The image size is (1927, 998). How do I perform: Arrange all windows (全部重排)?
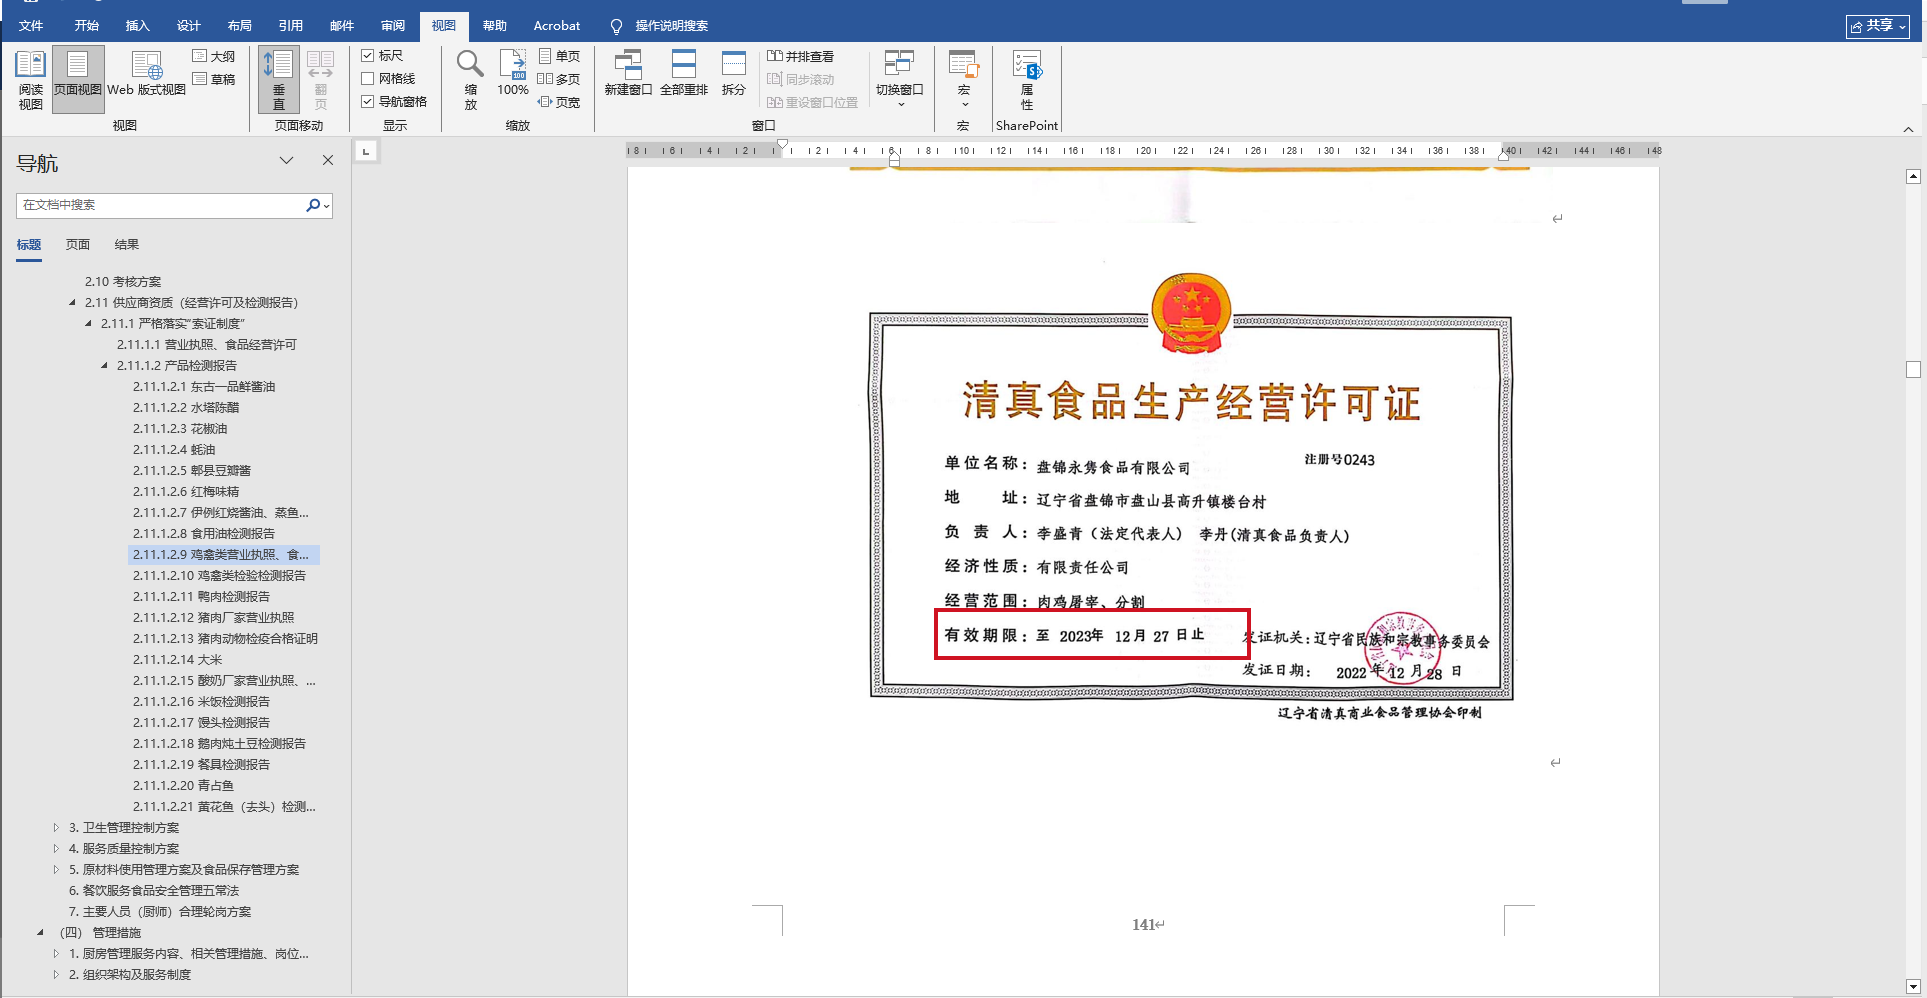coord(684,75)
